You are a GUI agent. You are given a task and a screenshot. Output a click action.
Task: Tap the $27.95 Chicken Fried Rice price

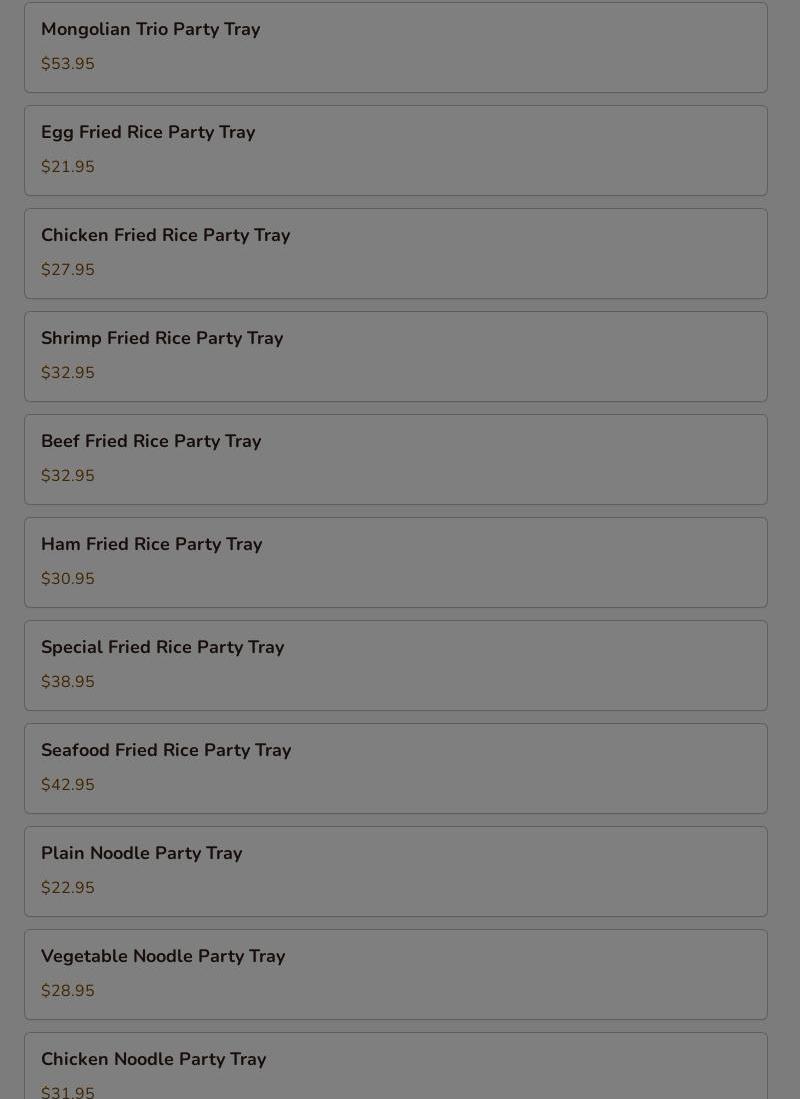pos(68,270)
